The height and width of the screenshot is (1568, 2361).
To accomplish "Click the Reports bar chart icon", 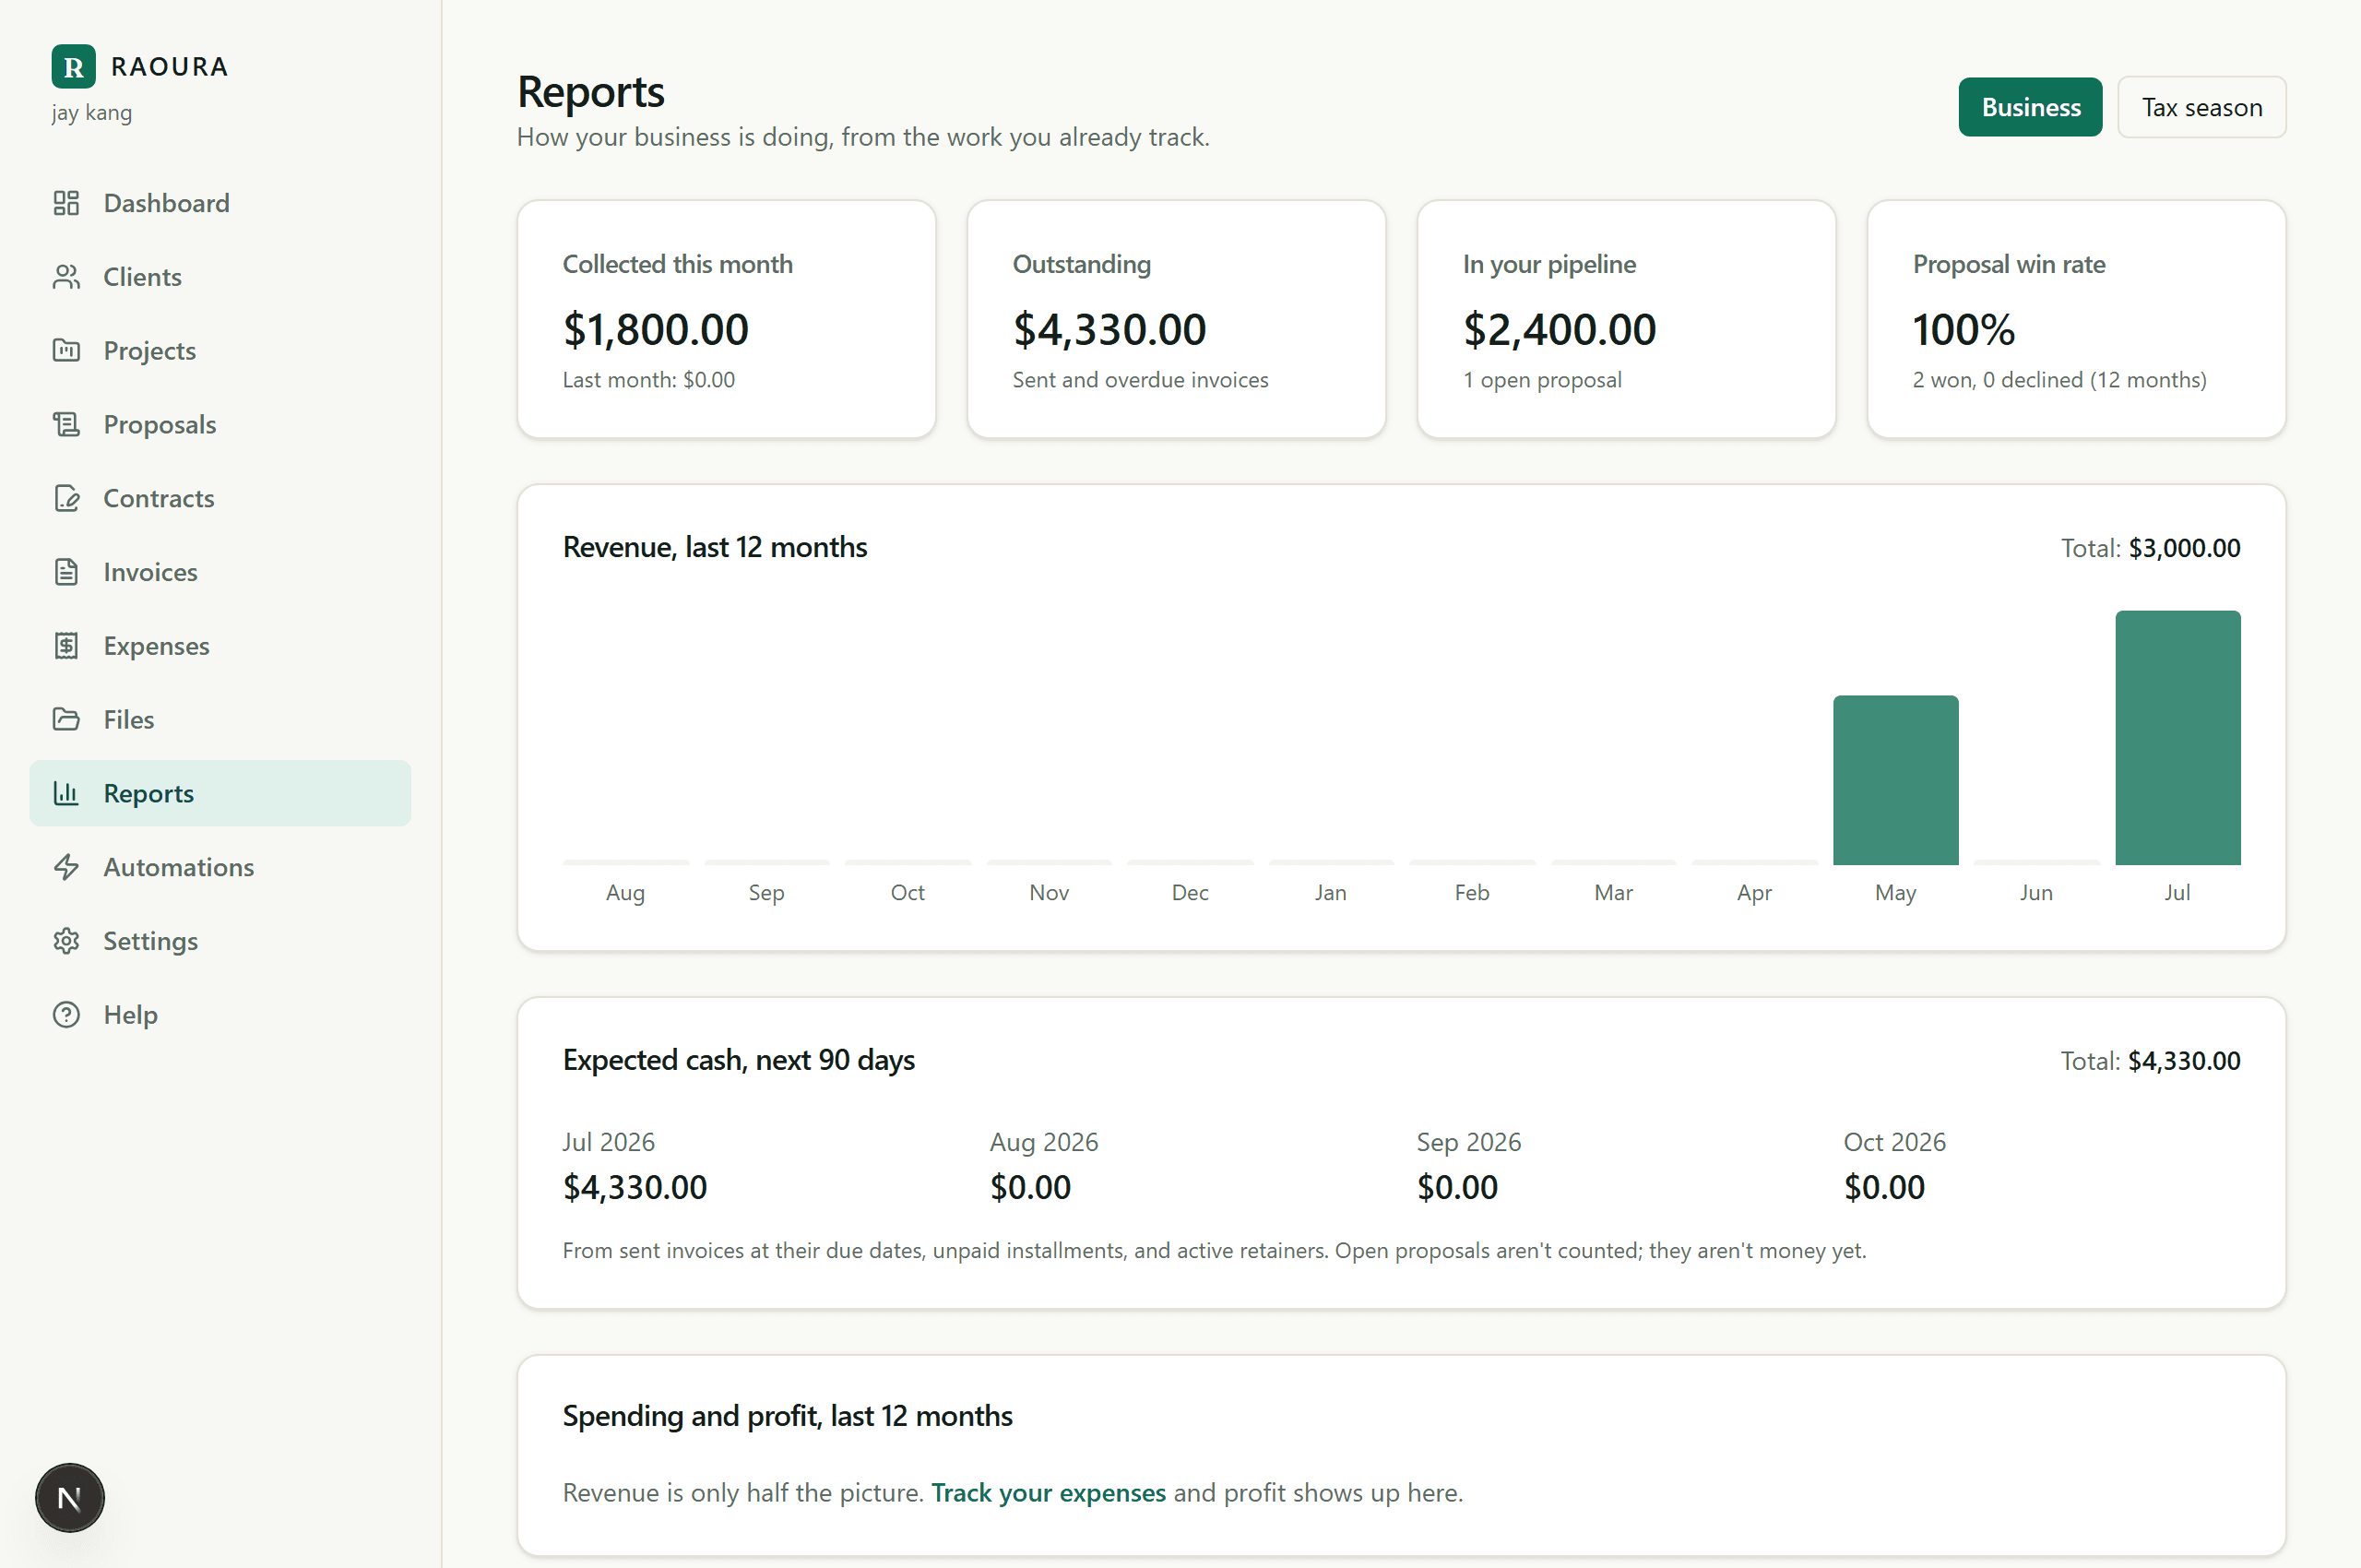I will [66, 793].
